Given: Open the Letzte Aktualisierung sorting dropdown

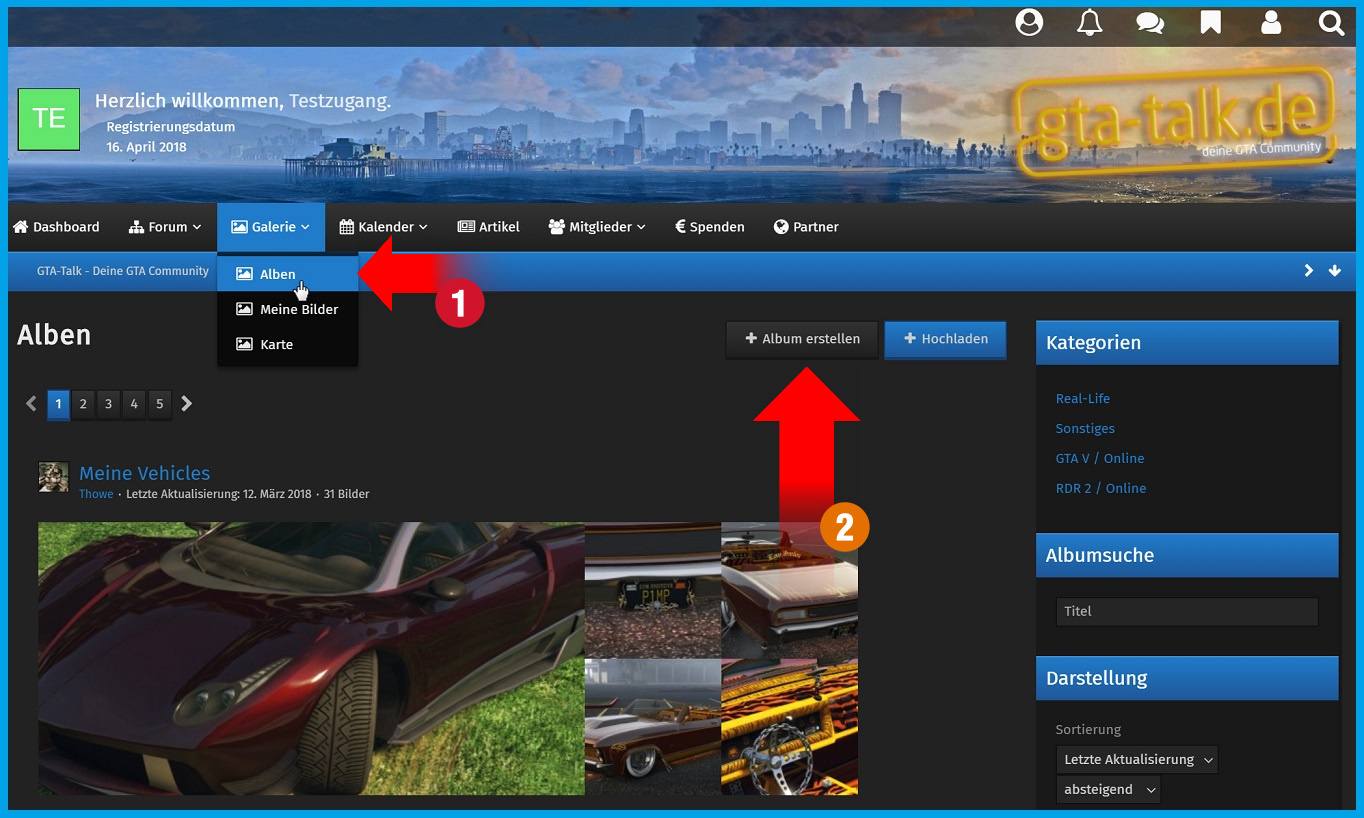Looking at the screenshot, I should tap(1137, 759).
